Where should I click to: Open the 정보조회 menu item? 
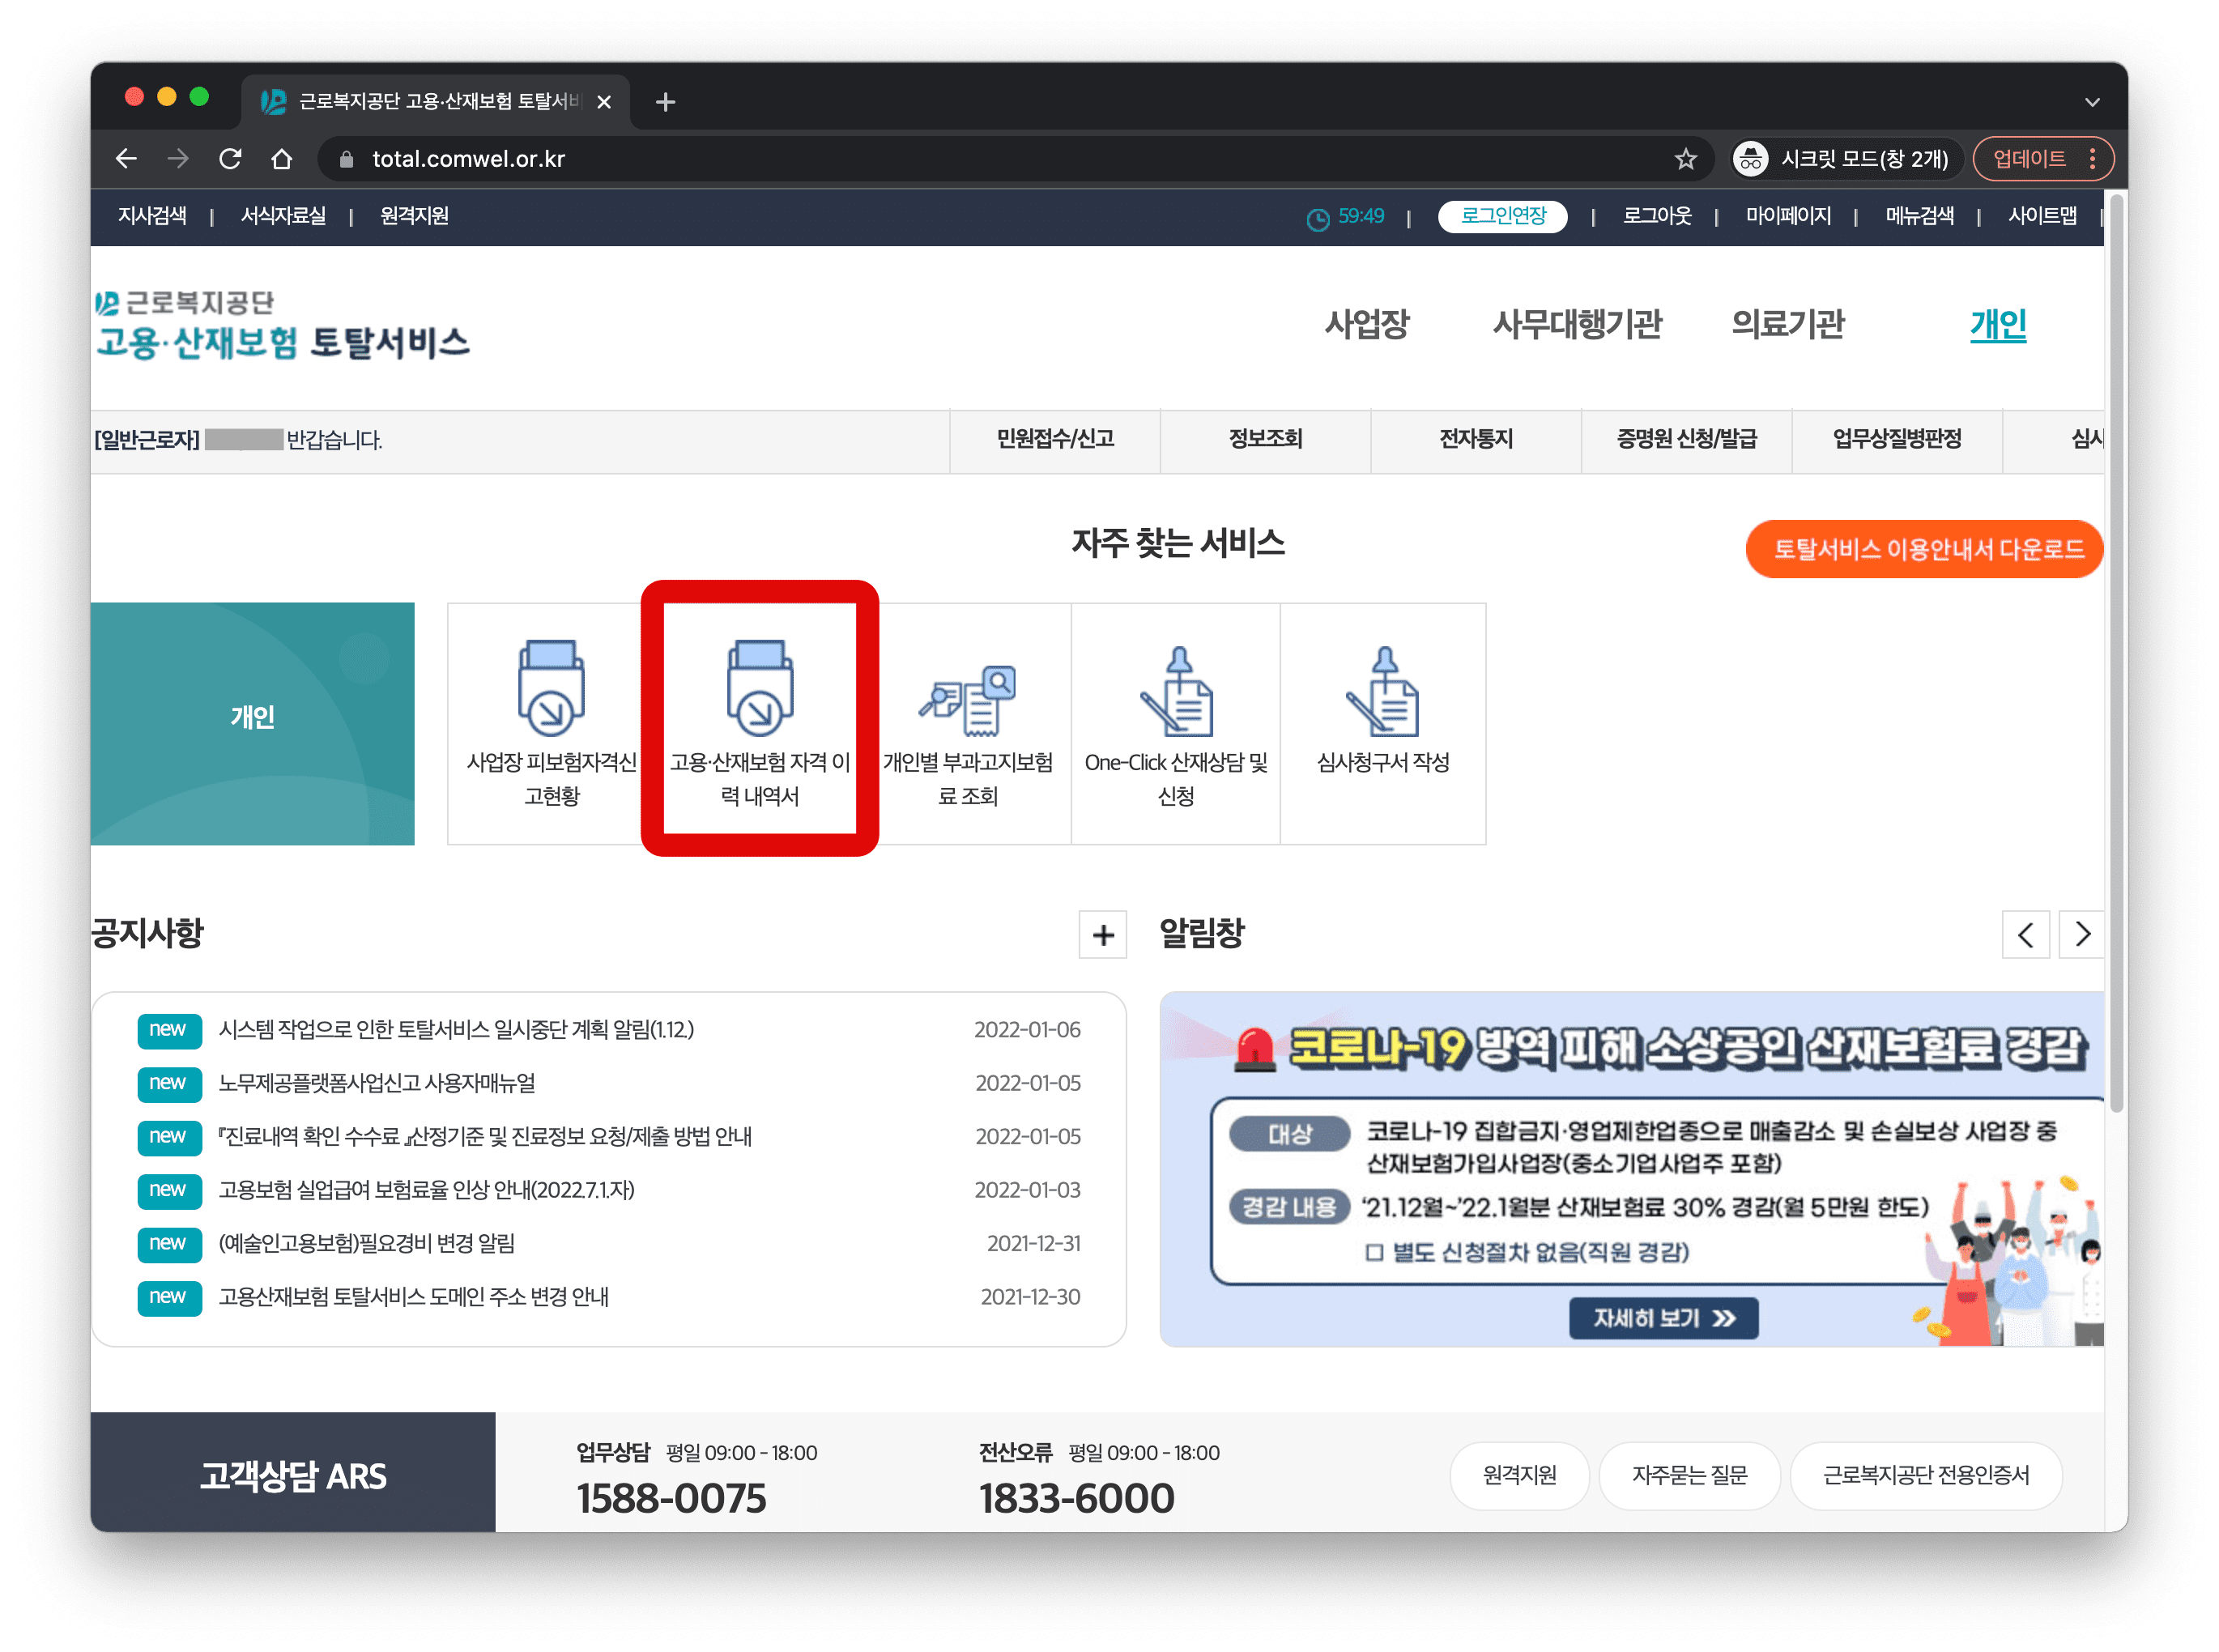point(1265,439)
